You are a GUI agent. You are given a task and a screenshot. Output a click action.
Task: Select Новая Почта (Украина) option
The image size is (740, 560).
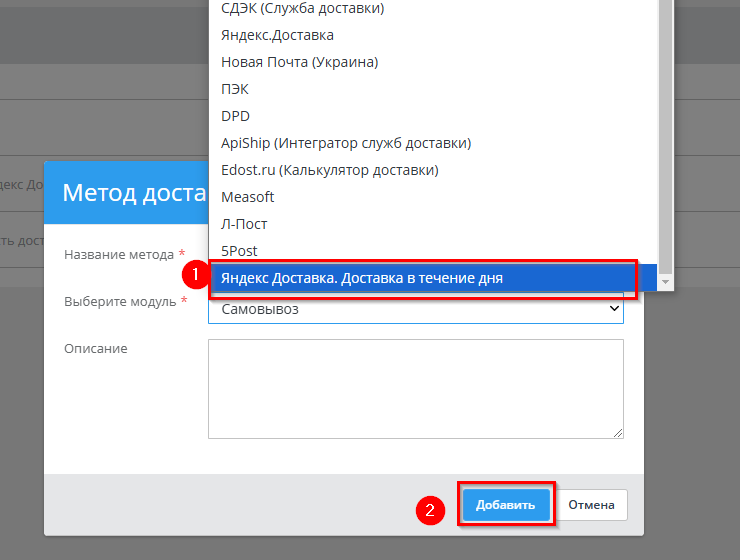click(433, 62)
